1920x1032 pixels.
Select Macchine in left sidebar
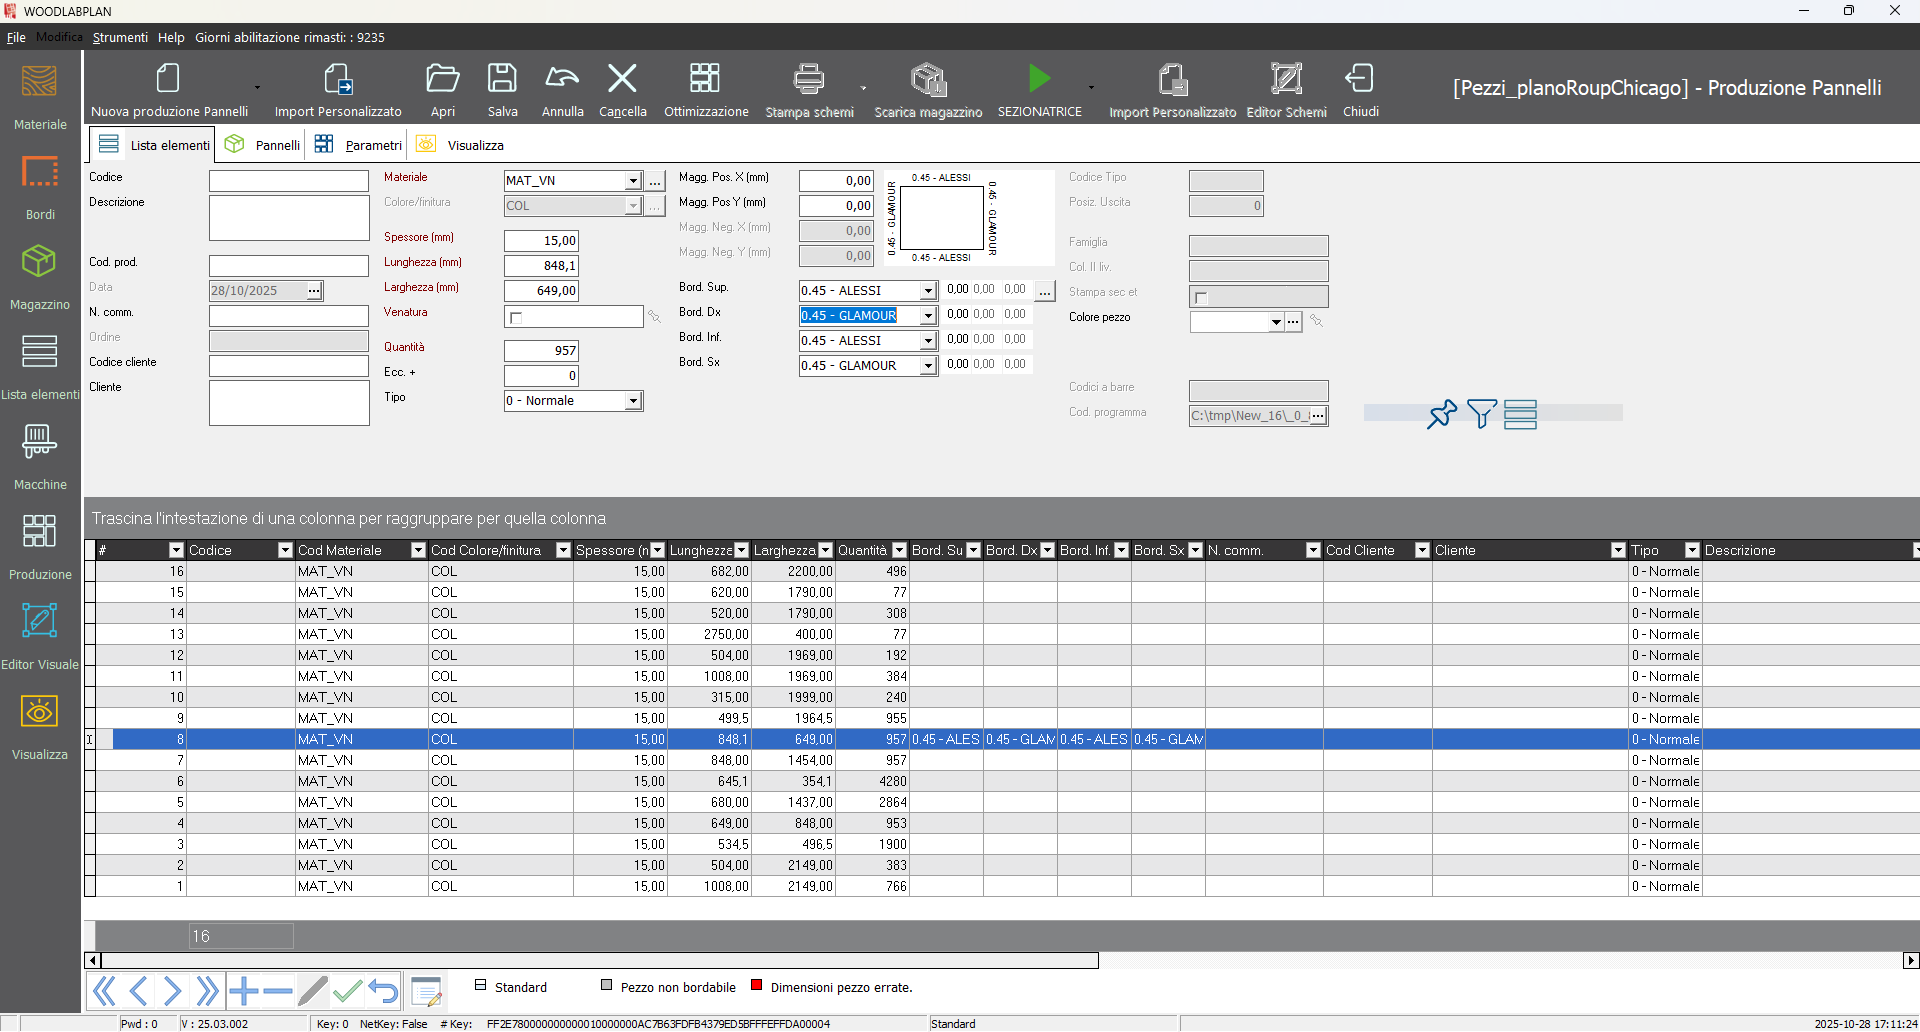[x=40, y=457]
